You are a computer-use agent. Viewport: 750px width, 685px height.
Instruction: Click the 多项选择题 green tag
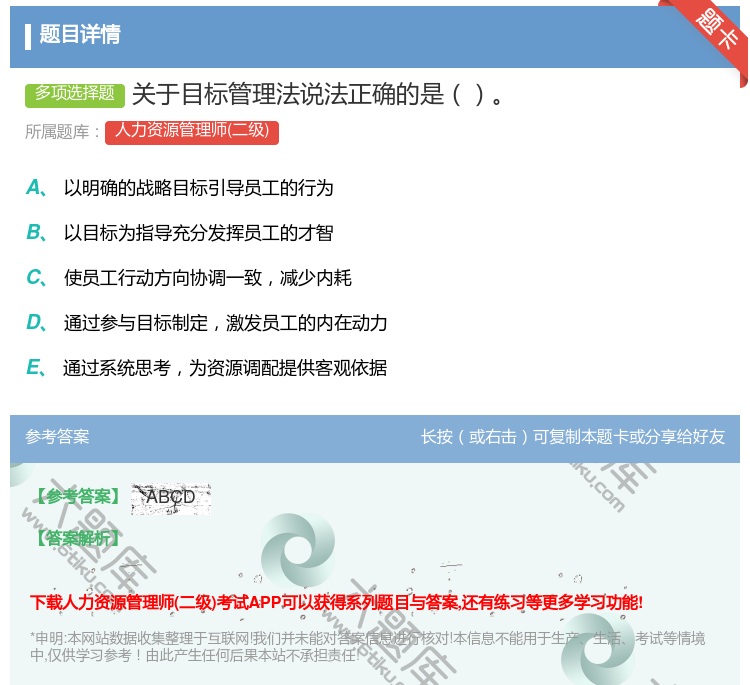[75, 94]
